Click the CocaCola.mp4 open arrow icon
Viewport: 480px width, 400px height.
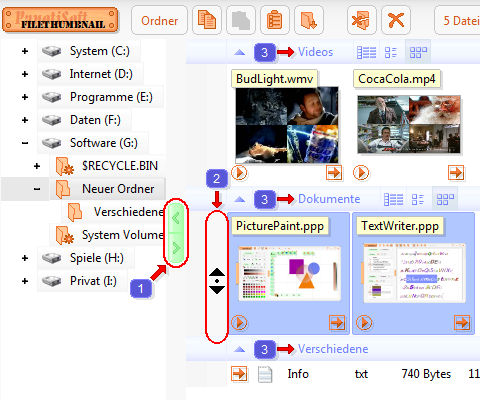point(456,173)
